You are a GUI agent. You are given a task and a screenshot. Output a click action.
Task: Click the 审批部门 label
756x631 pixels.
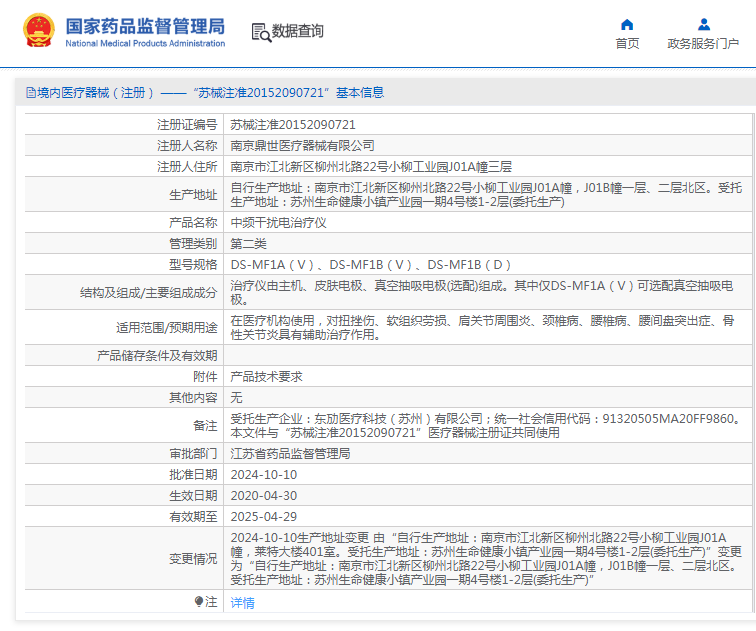pyautogui.click(x=193, y=454)
